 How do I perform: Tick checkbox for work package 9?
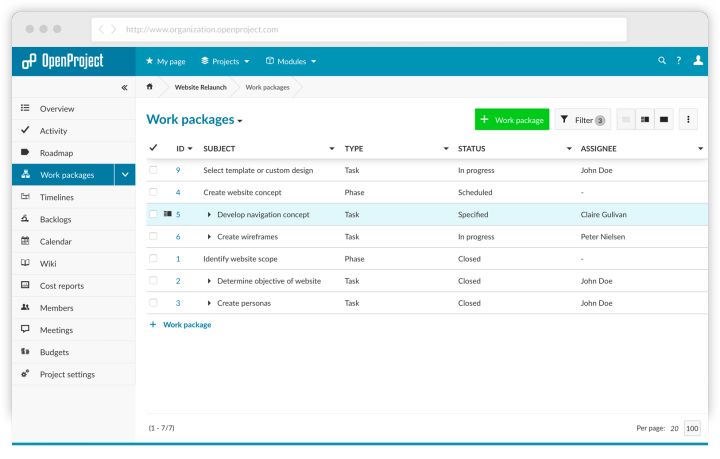pyautogui.click(x=153, y=170)
